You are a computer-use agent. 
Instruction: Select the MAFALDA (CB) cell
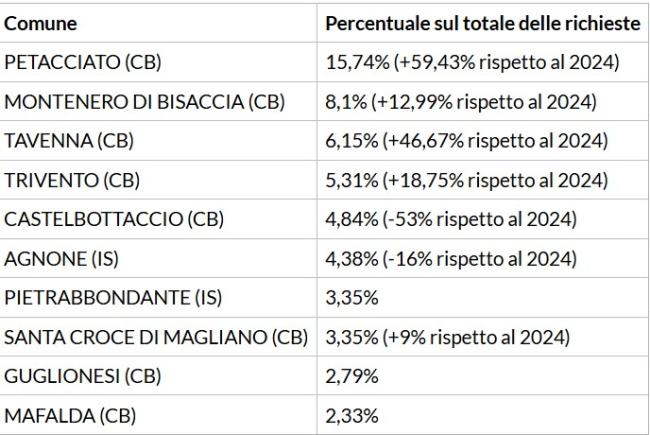70,414
